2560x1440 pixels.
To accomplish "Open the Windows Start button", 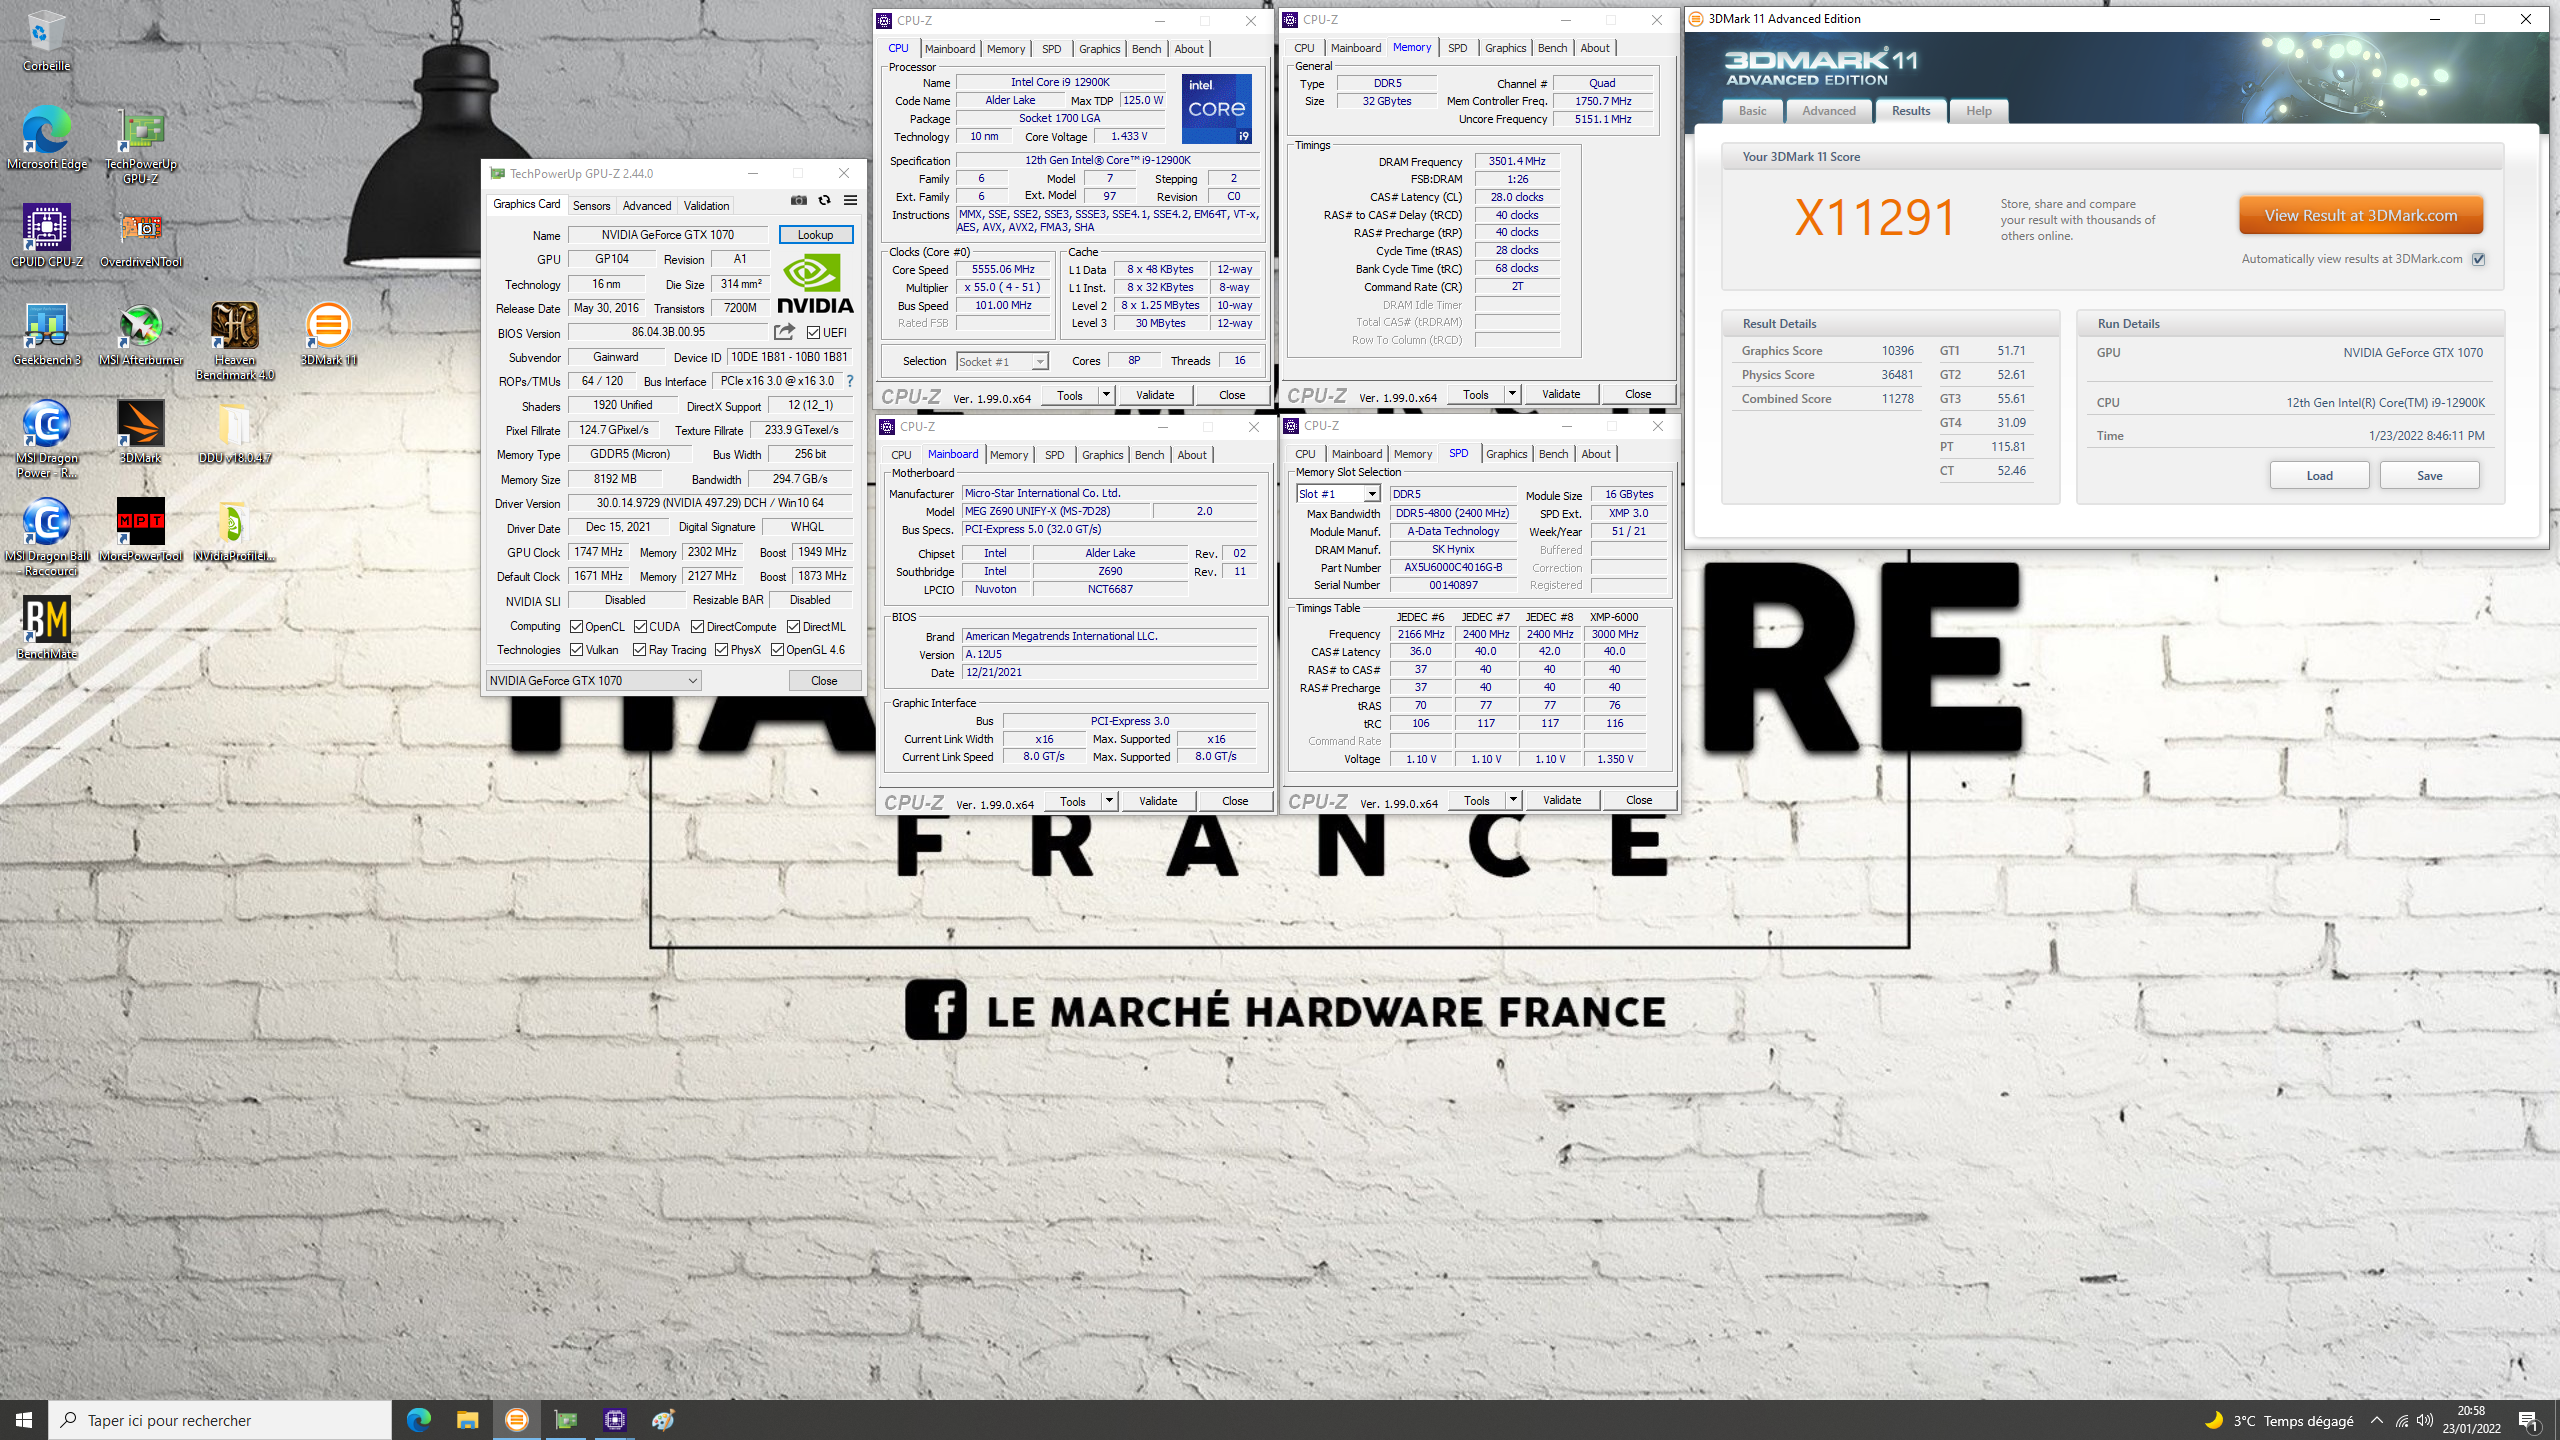I will click(24, 1420).
